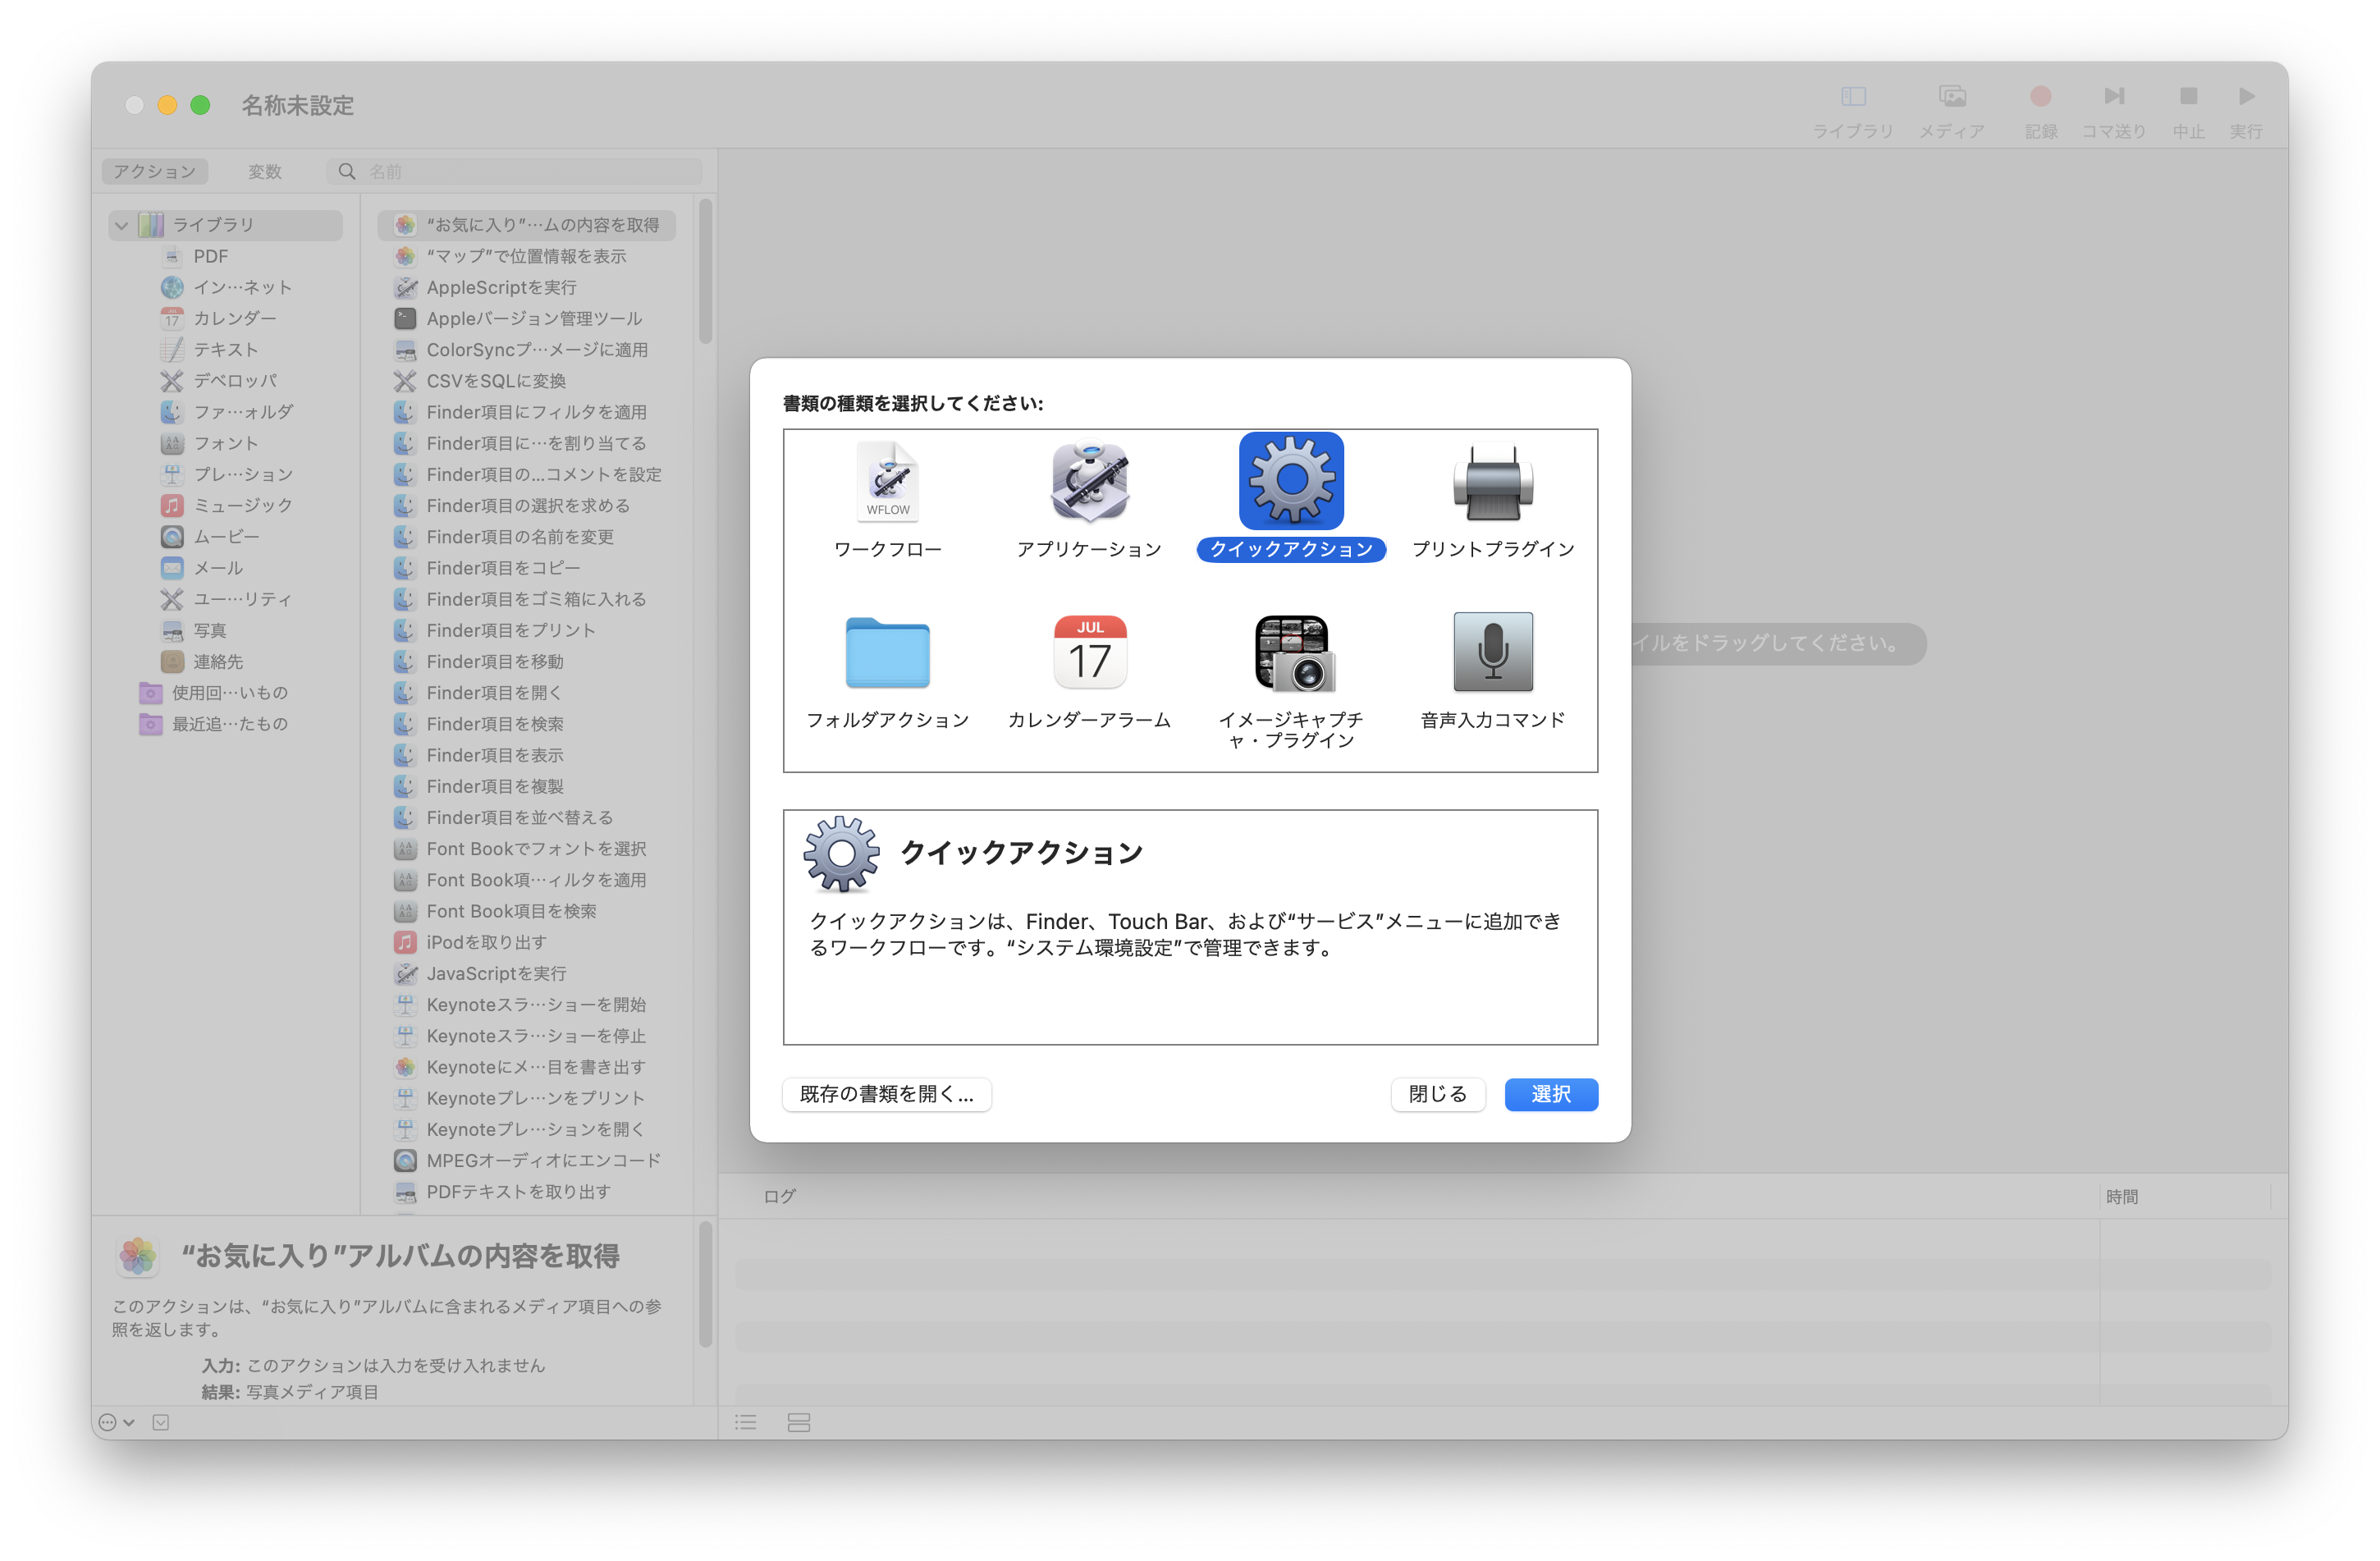Open the action menu ellipsis dropdown
This screenshot has width=2380, height=1561.
point(116,1422)
